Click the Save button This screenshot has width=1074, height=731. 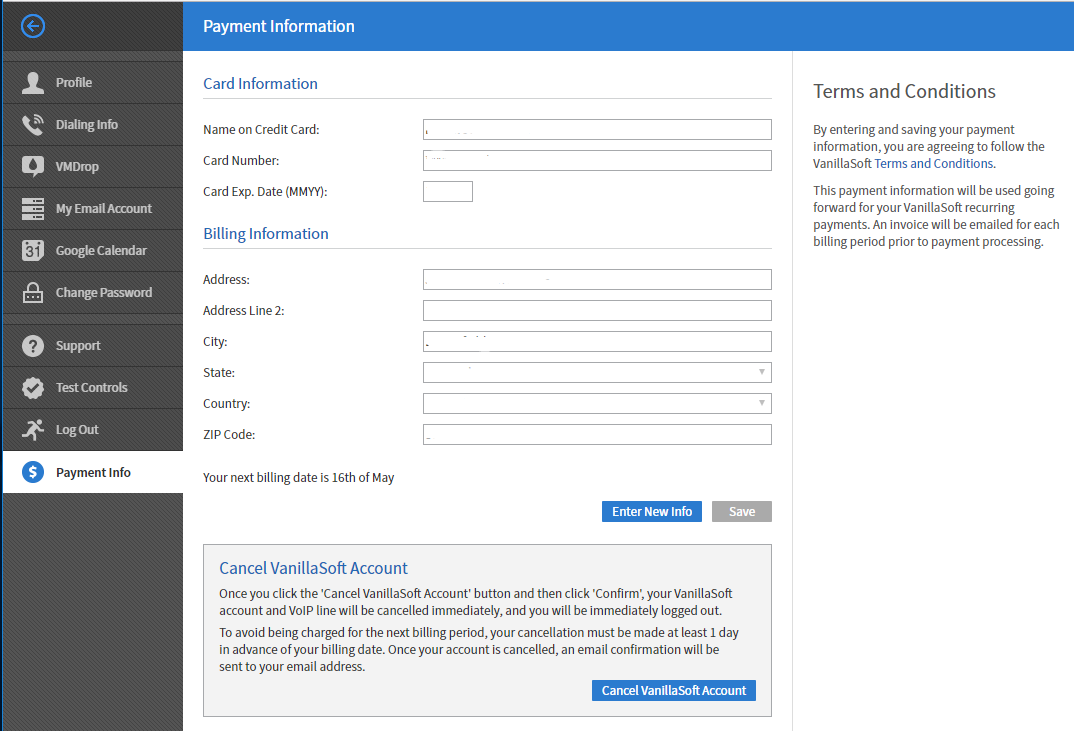742,512
